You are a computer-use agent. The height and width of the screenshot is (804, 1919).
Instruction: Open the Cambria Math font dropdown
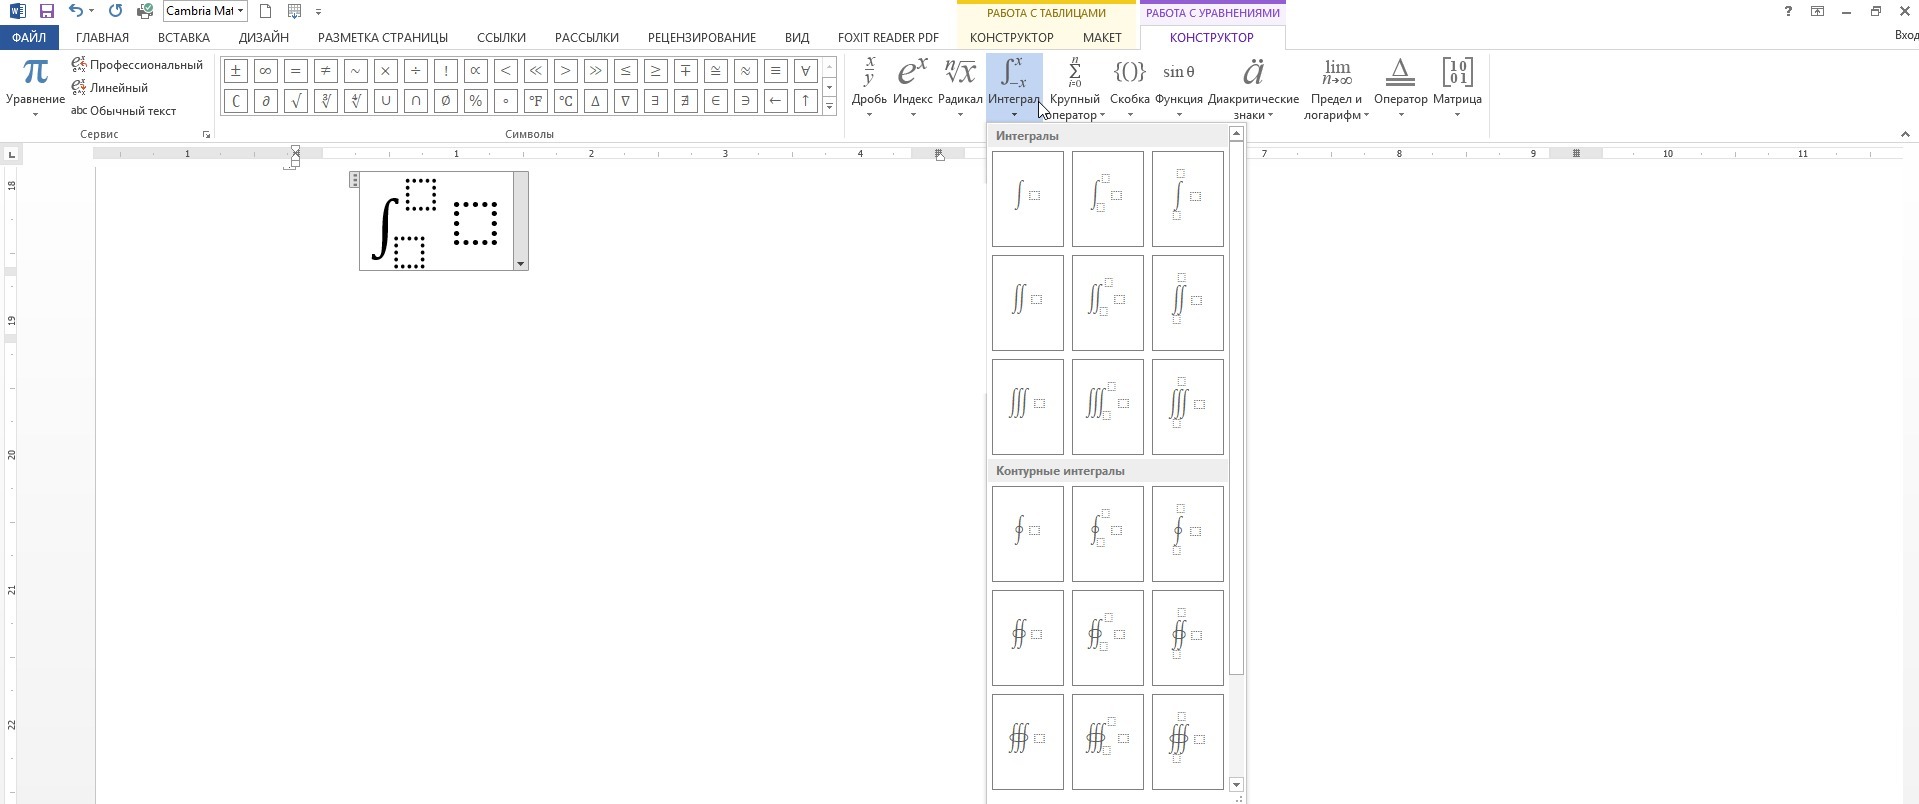point(240,11)
